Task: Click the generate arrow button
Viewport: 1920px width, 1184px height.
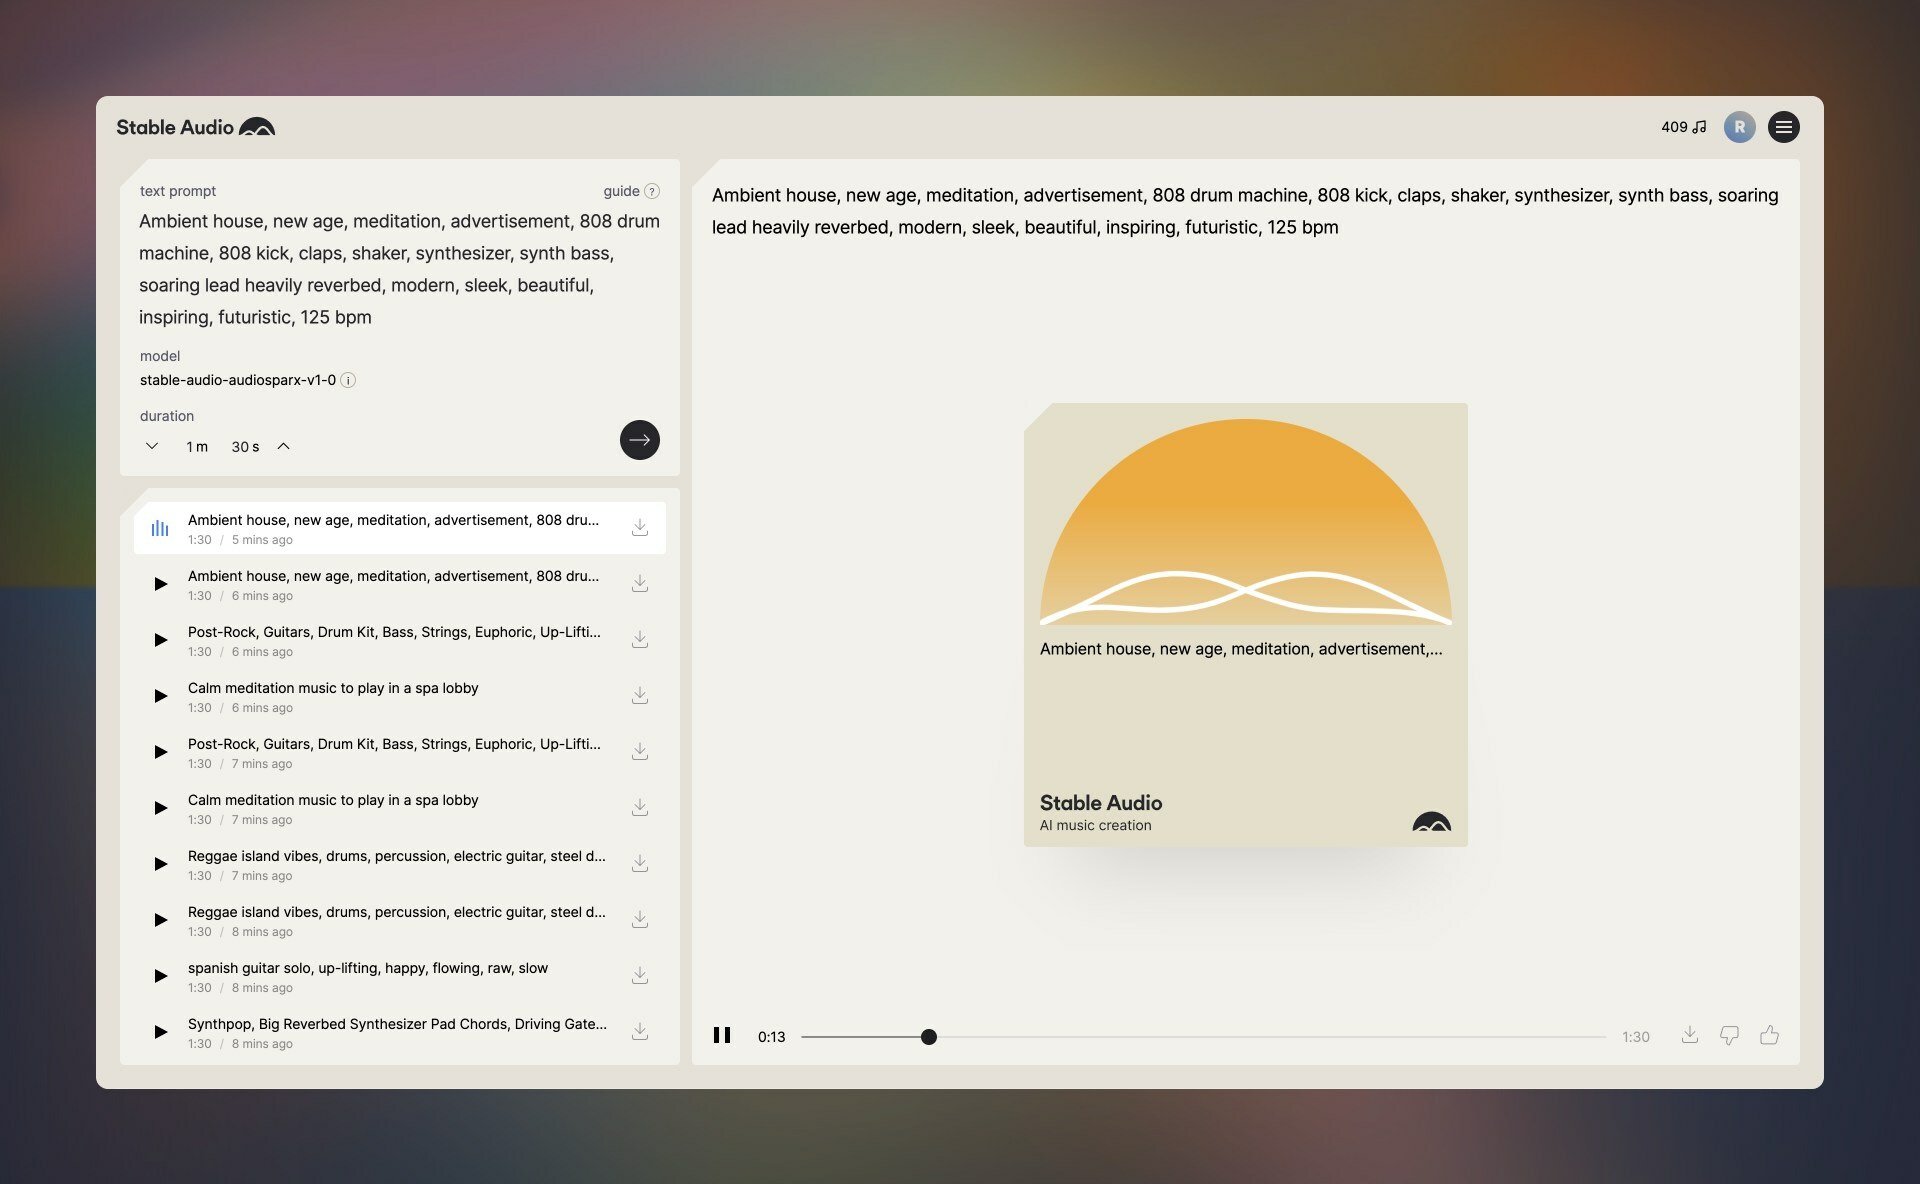Action: point(639,440)
